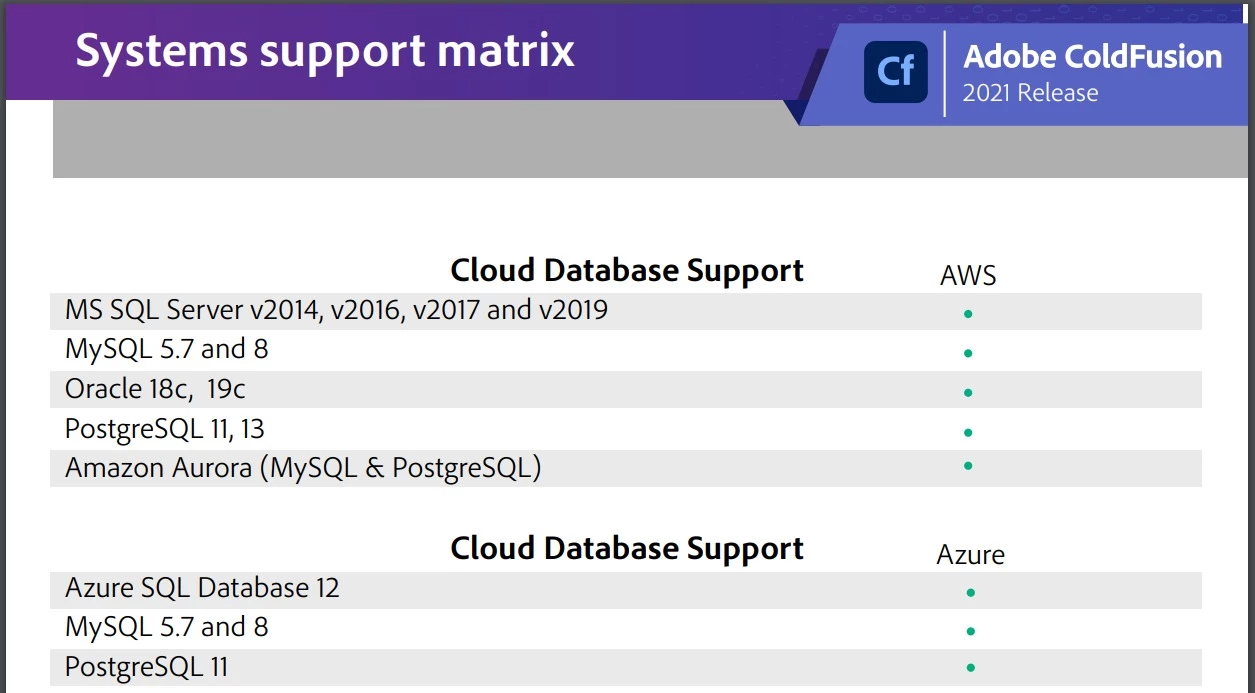Select 'MySQL 5.7 and 8' in AWS table
Image resolution: width=1255 pixels, height=693 pixels.
click(626, 350)
